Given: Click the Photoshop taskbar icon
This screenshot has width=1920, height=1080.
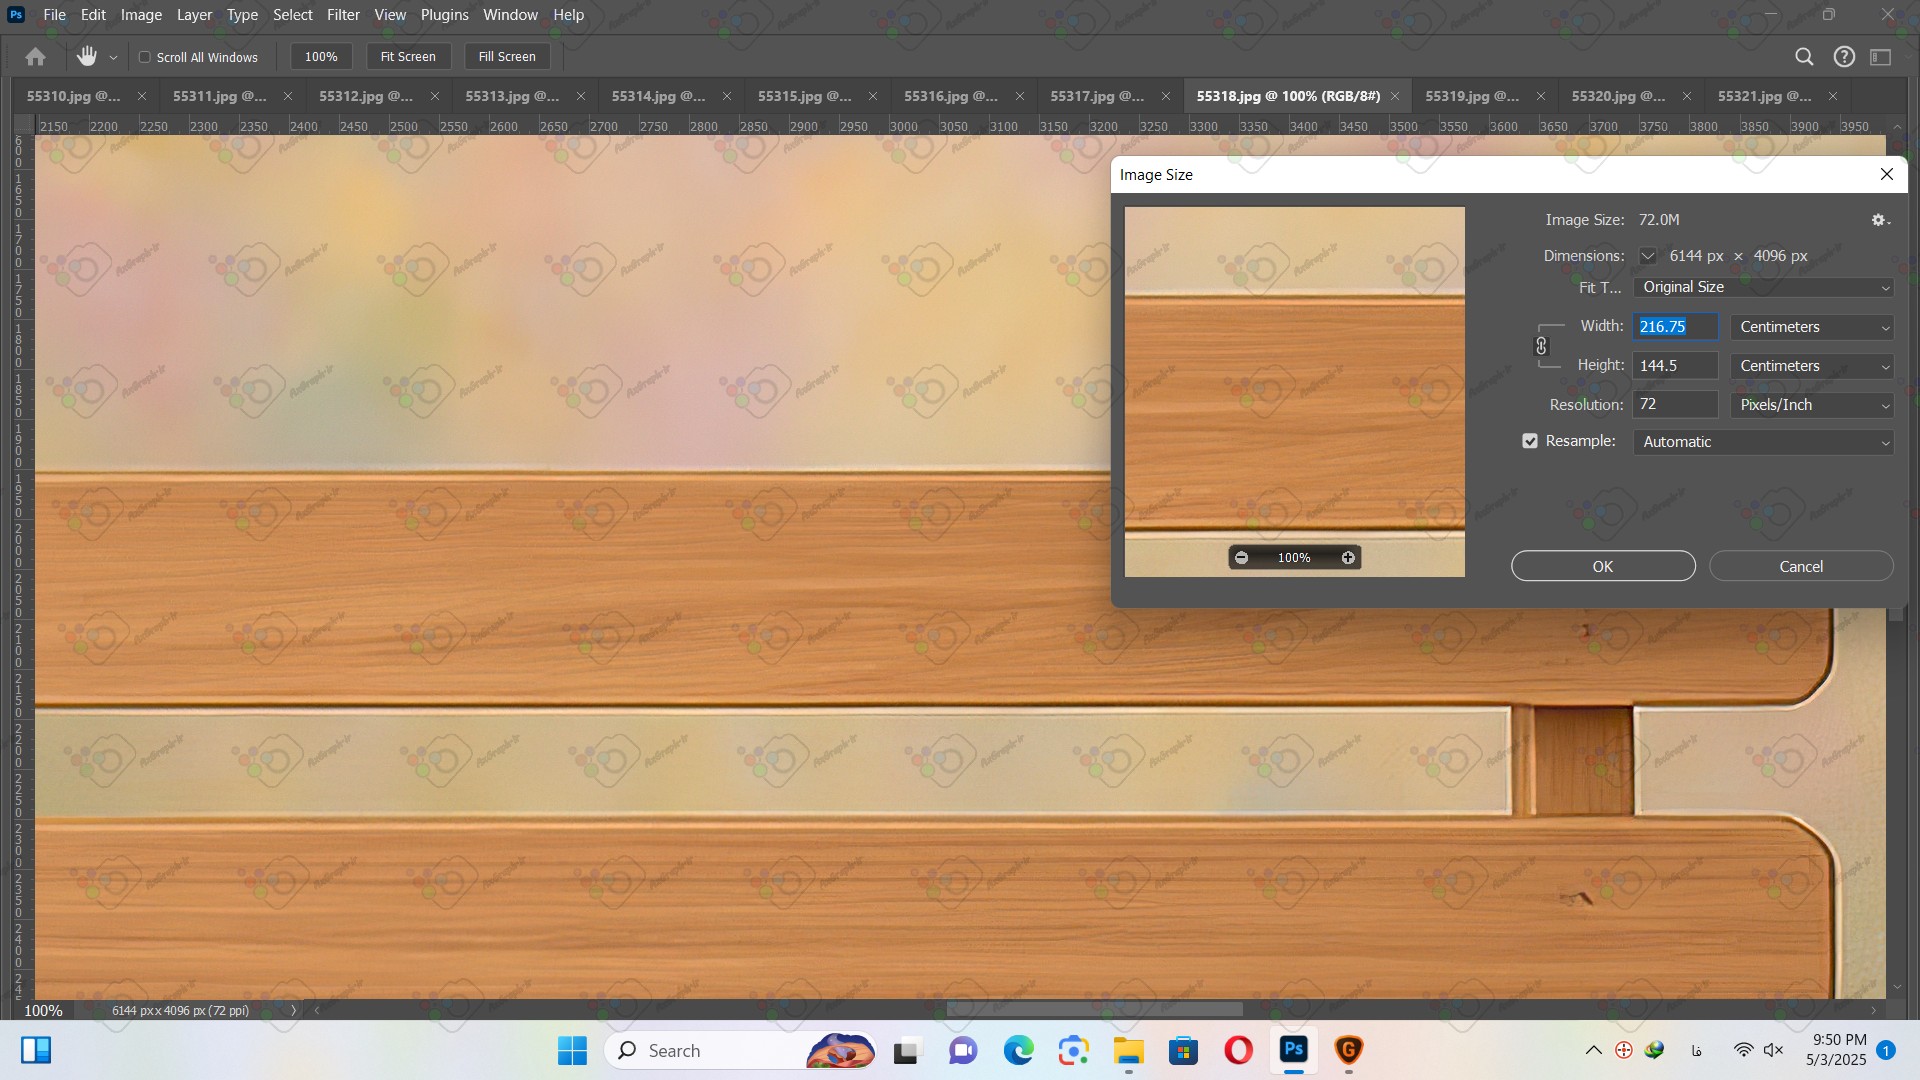Looking at the screenshot, I should [1294, 1051].
